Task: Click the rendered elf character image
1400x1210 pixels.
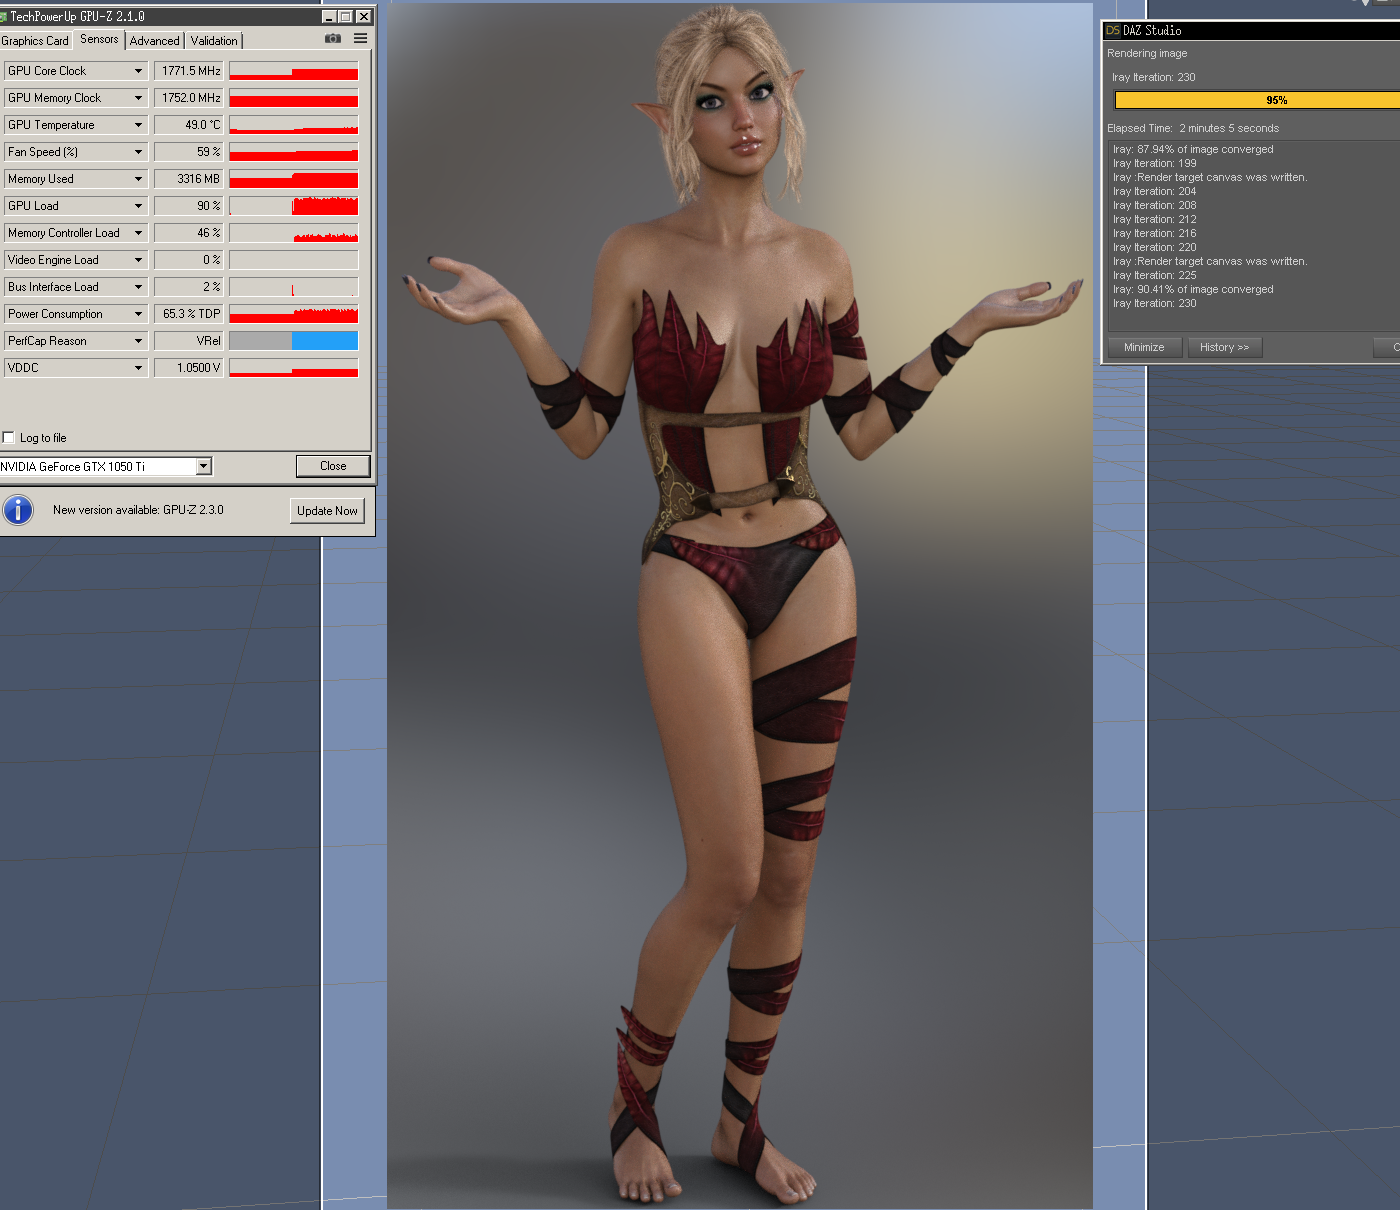Action: point(740,605)
